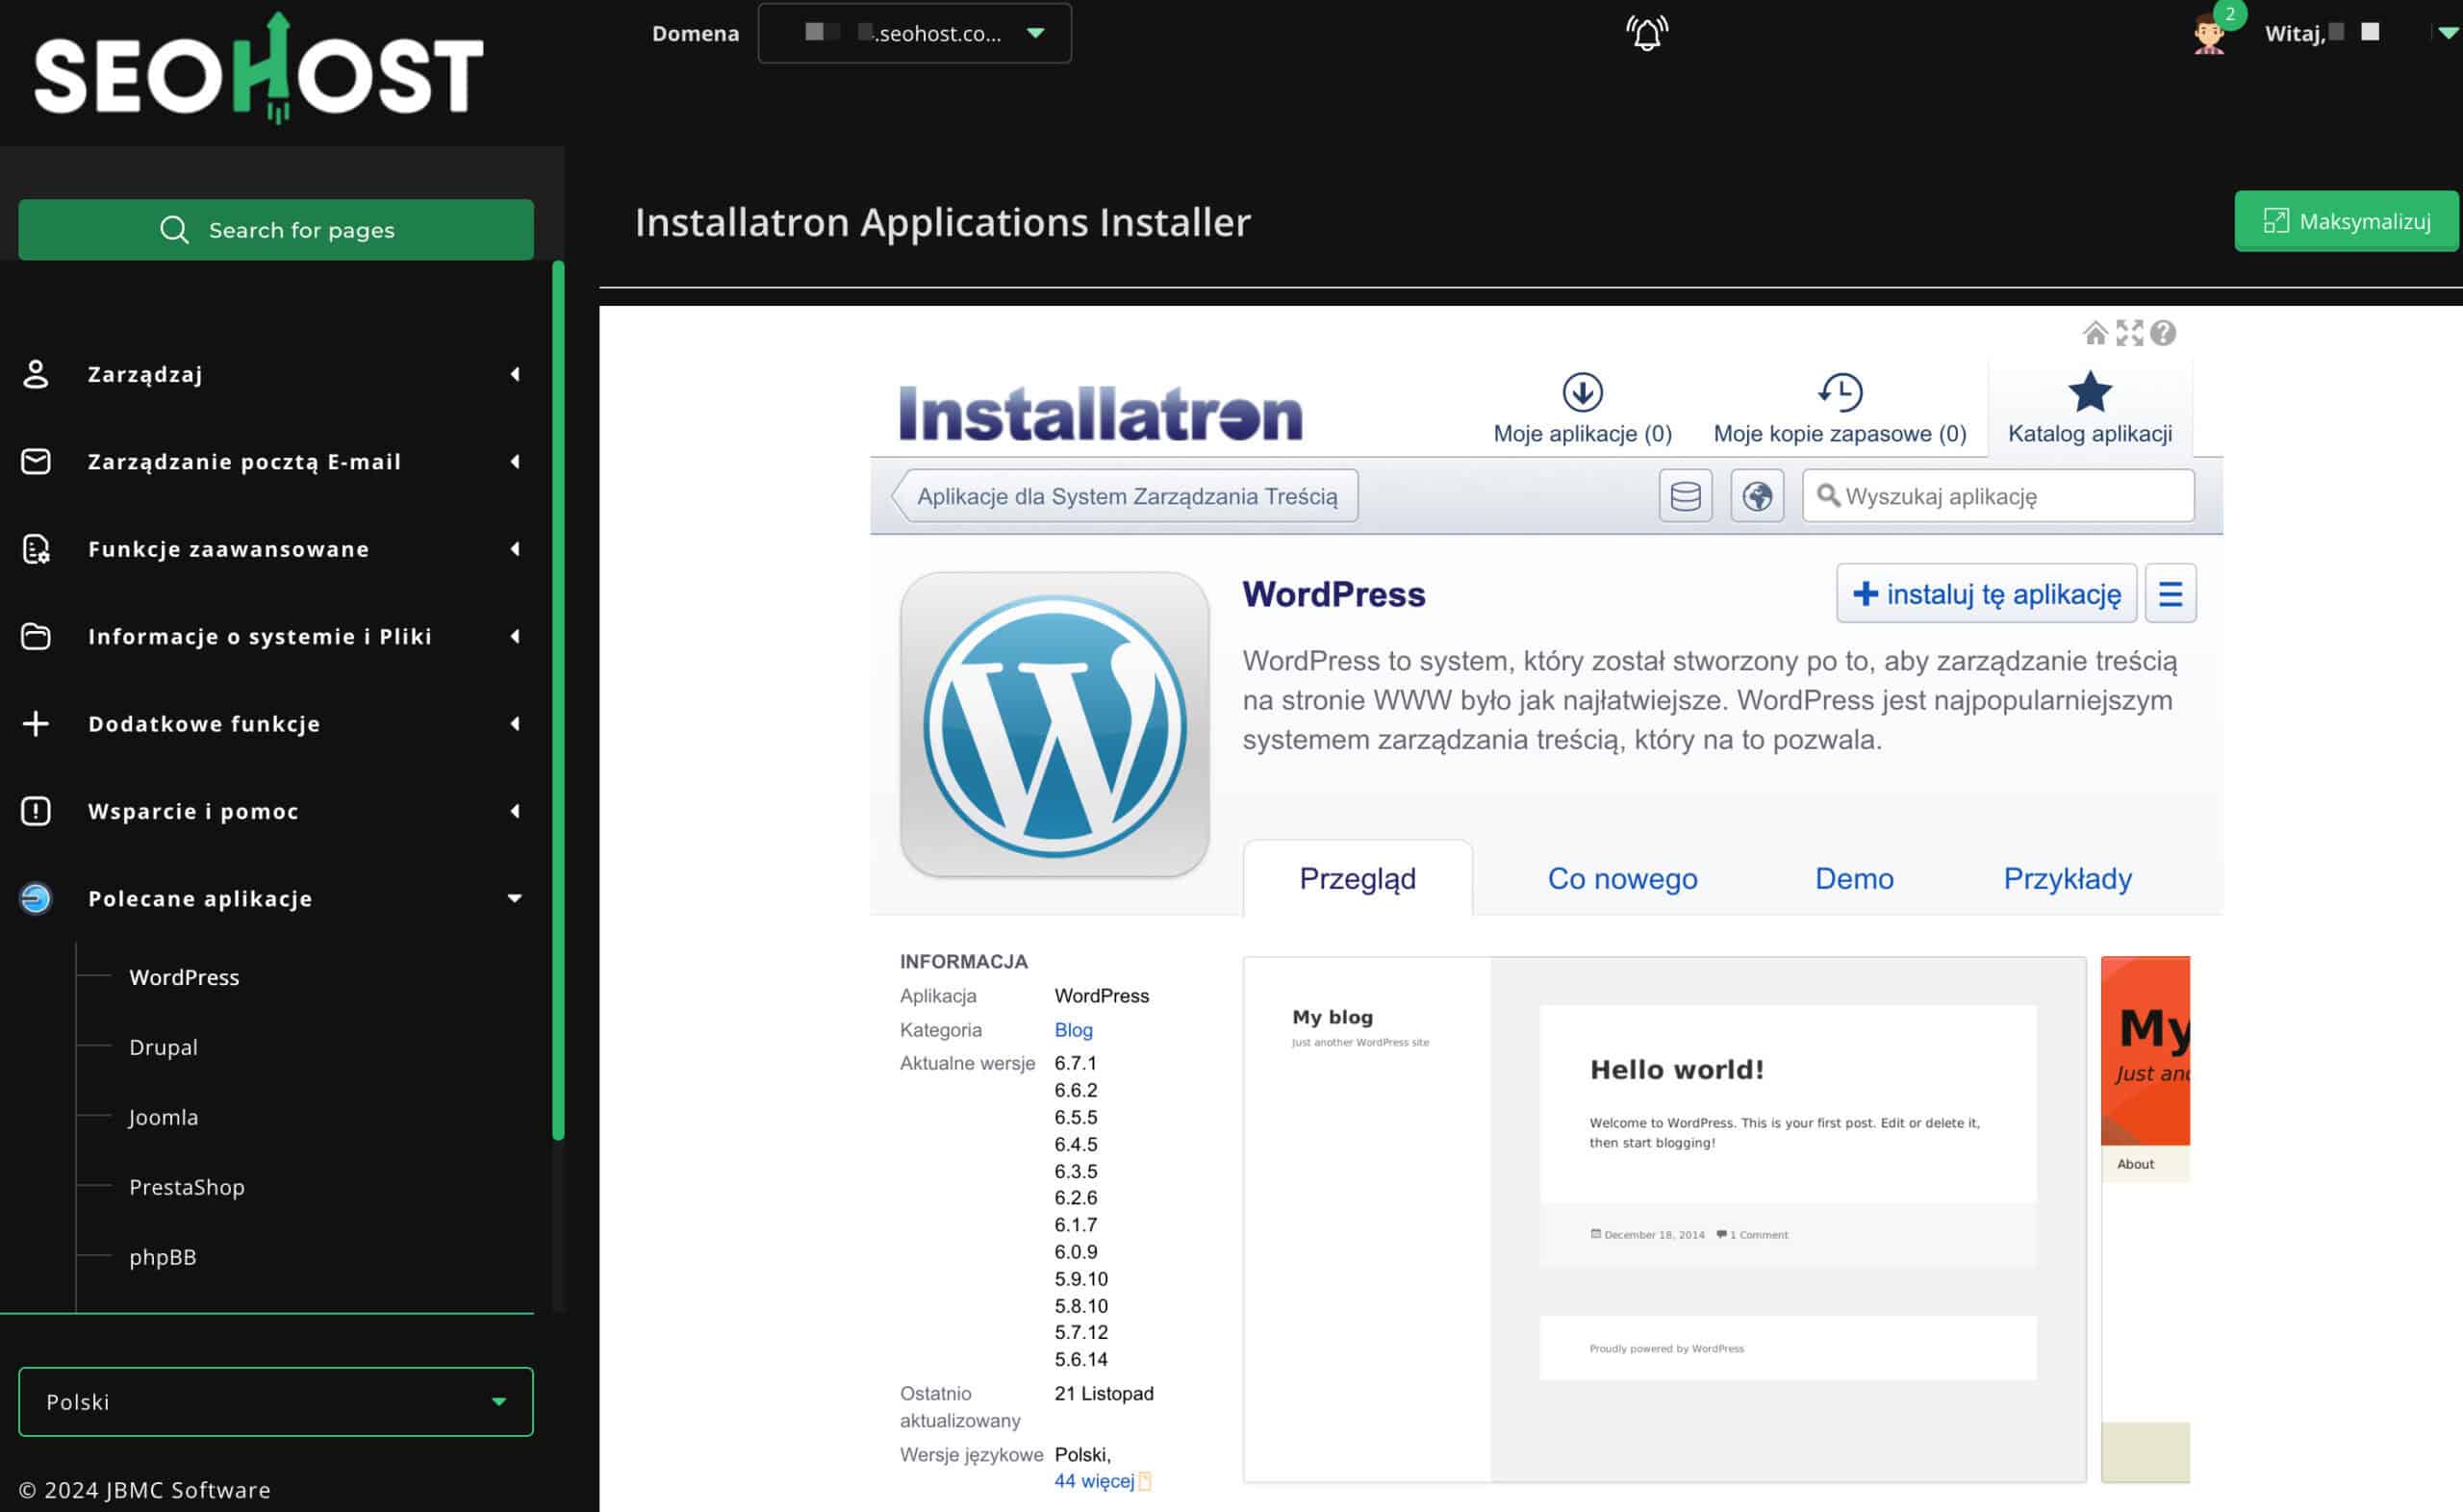This screenshot has width=2463, height=1512.
Task: Click the globe icon beside search box
Action: coord(1757,496)
